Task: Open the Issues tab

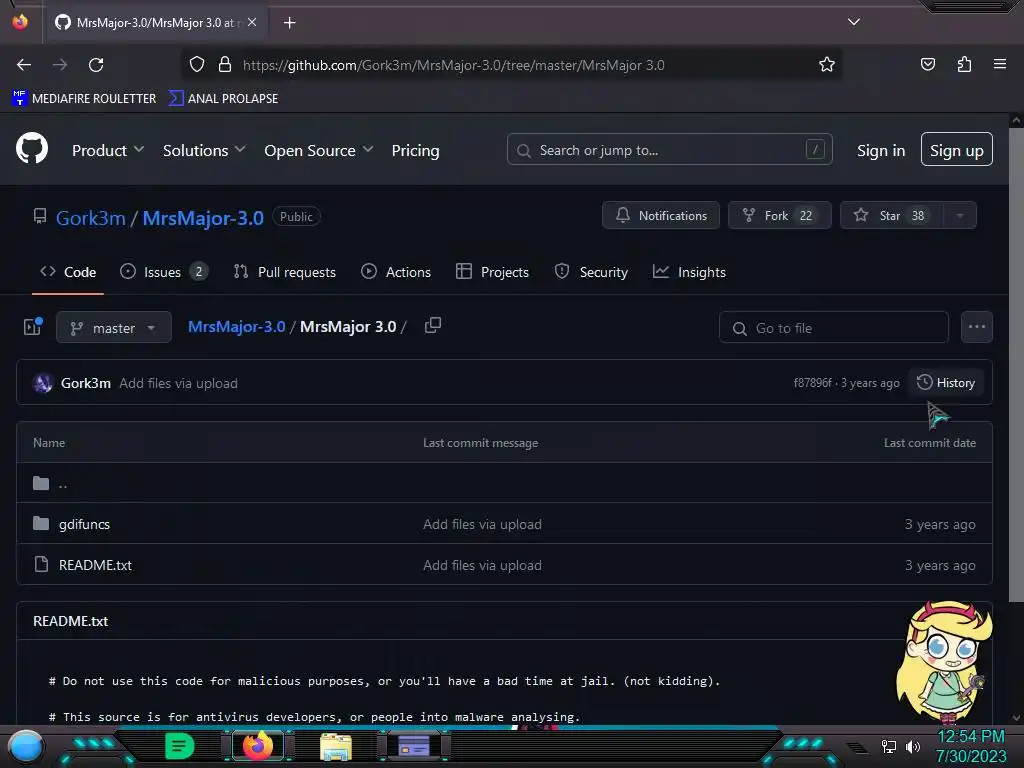Action: [x=164, y=272]
